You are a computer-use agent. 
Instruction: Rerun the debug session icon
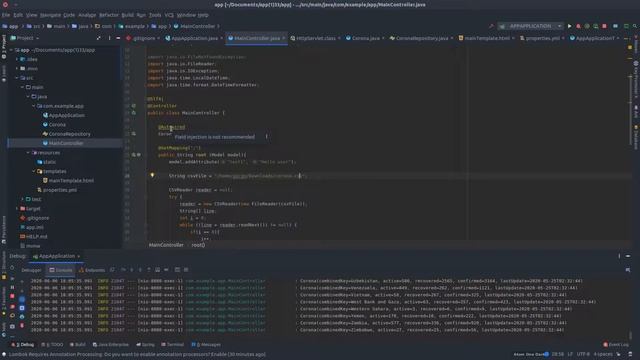[12, 268]
